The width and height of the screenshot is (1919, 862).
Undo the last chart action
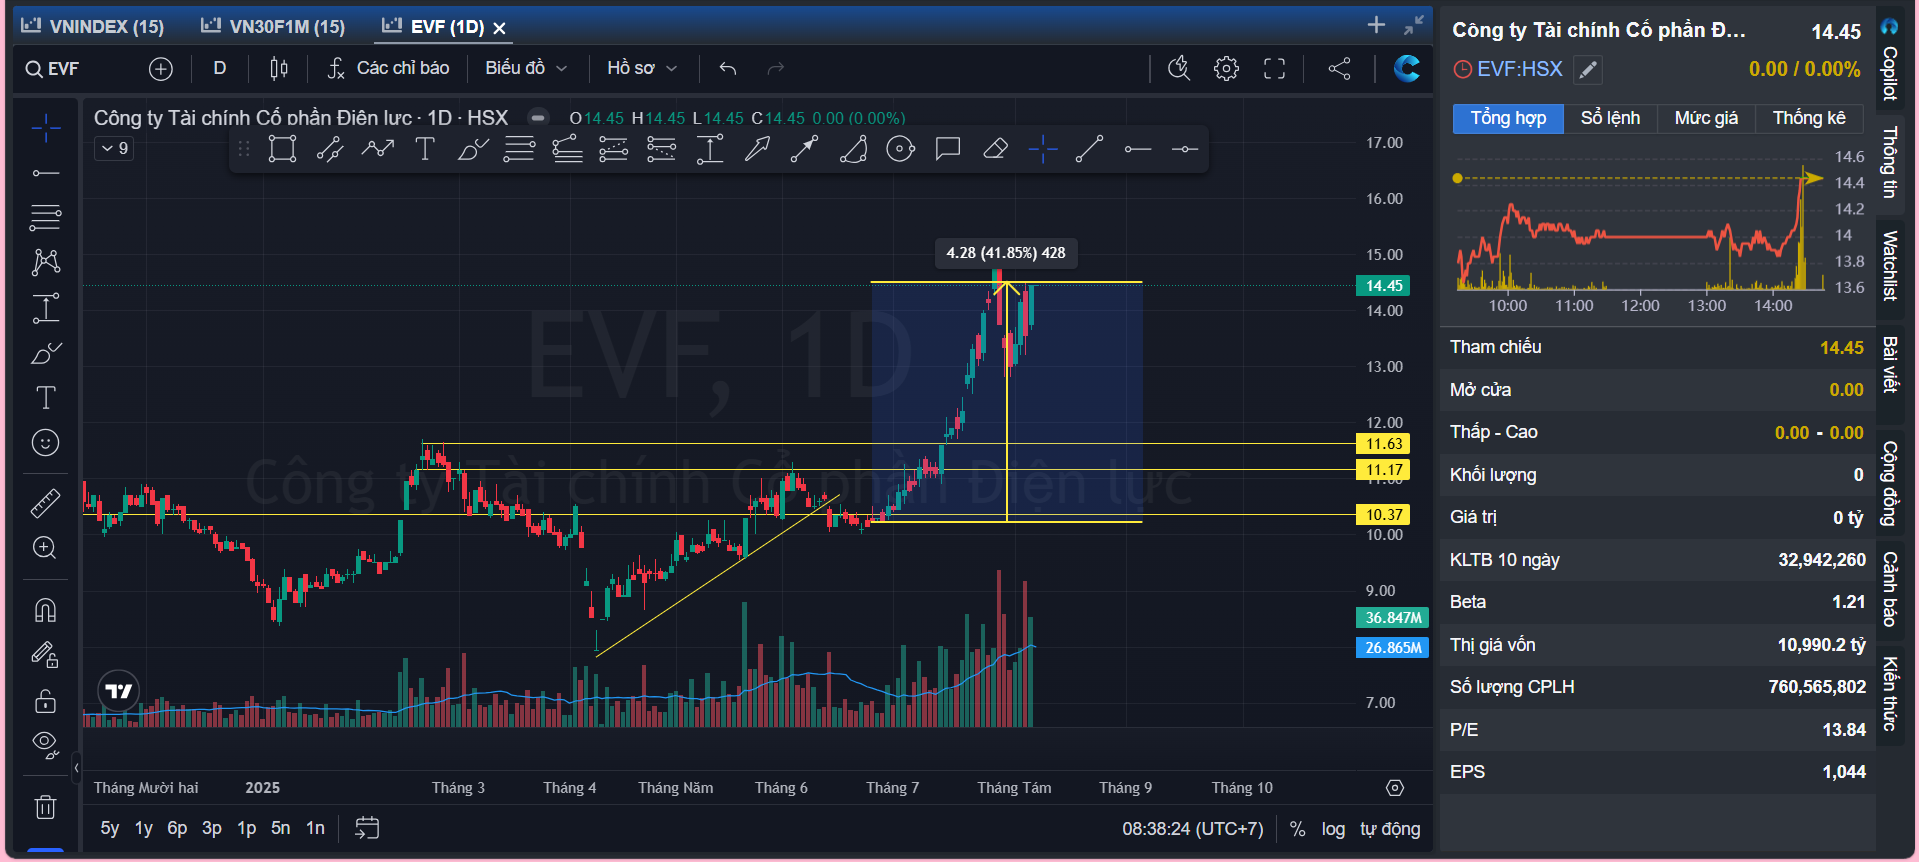728,69
